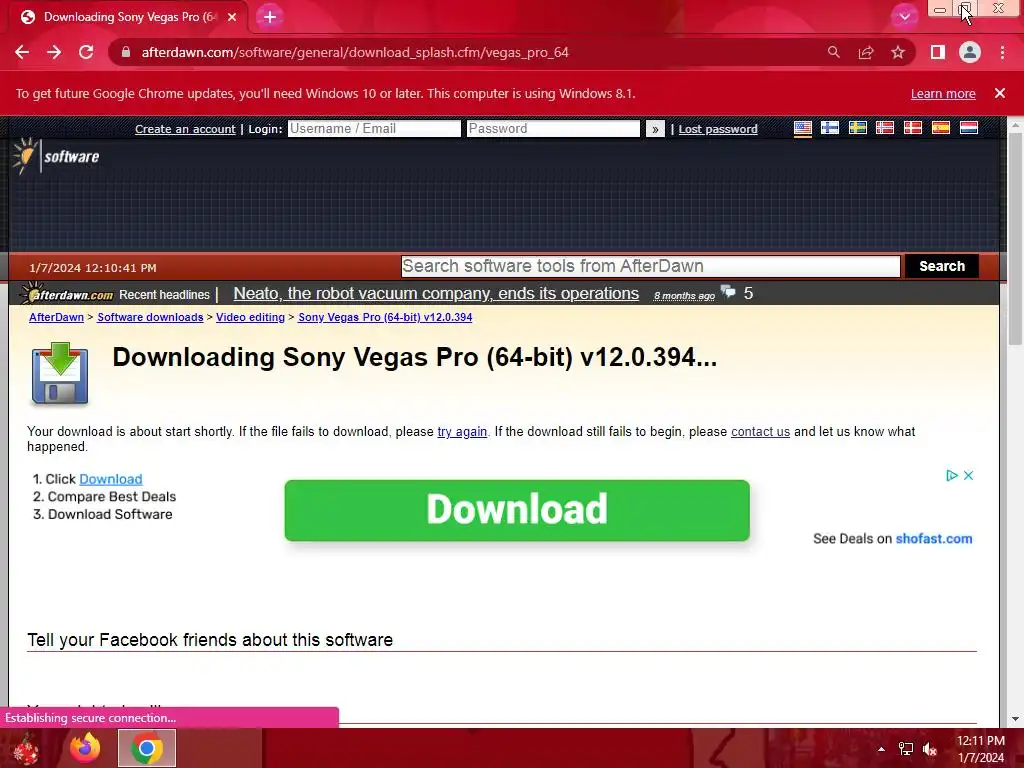Screen dimensions: 1024x768
Task: Go to Software downloads breadcrumb
Action: (150, 317)
